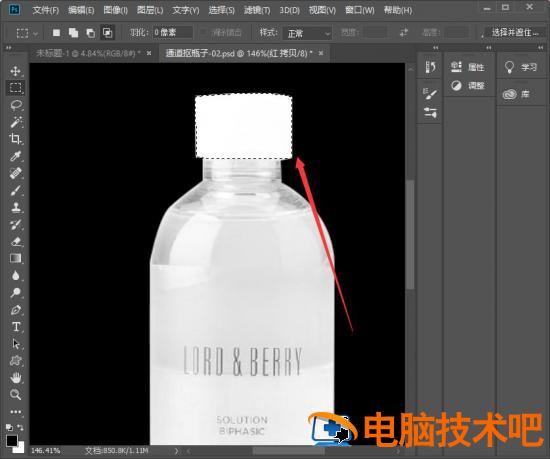Viewport: 550px width, 459px height.
Task: Open the status bar info arrow
Action: click(x=176, y=451)
